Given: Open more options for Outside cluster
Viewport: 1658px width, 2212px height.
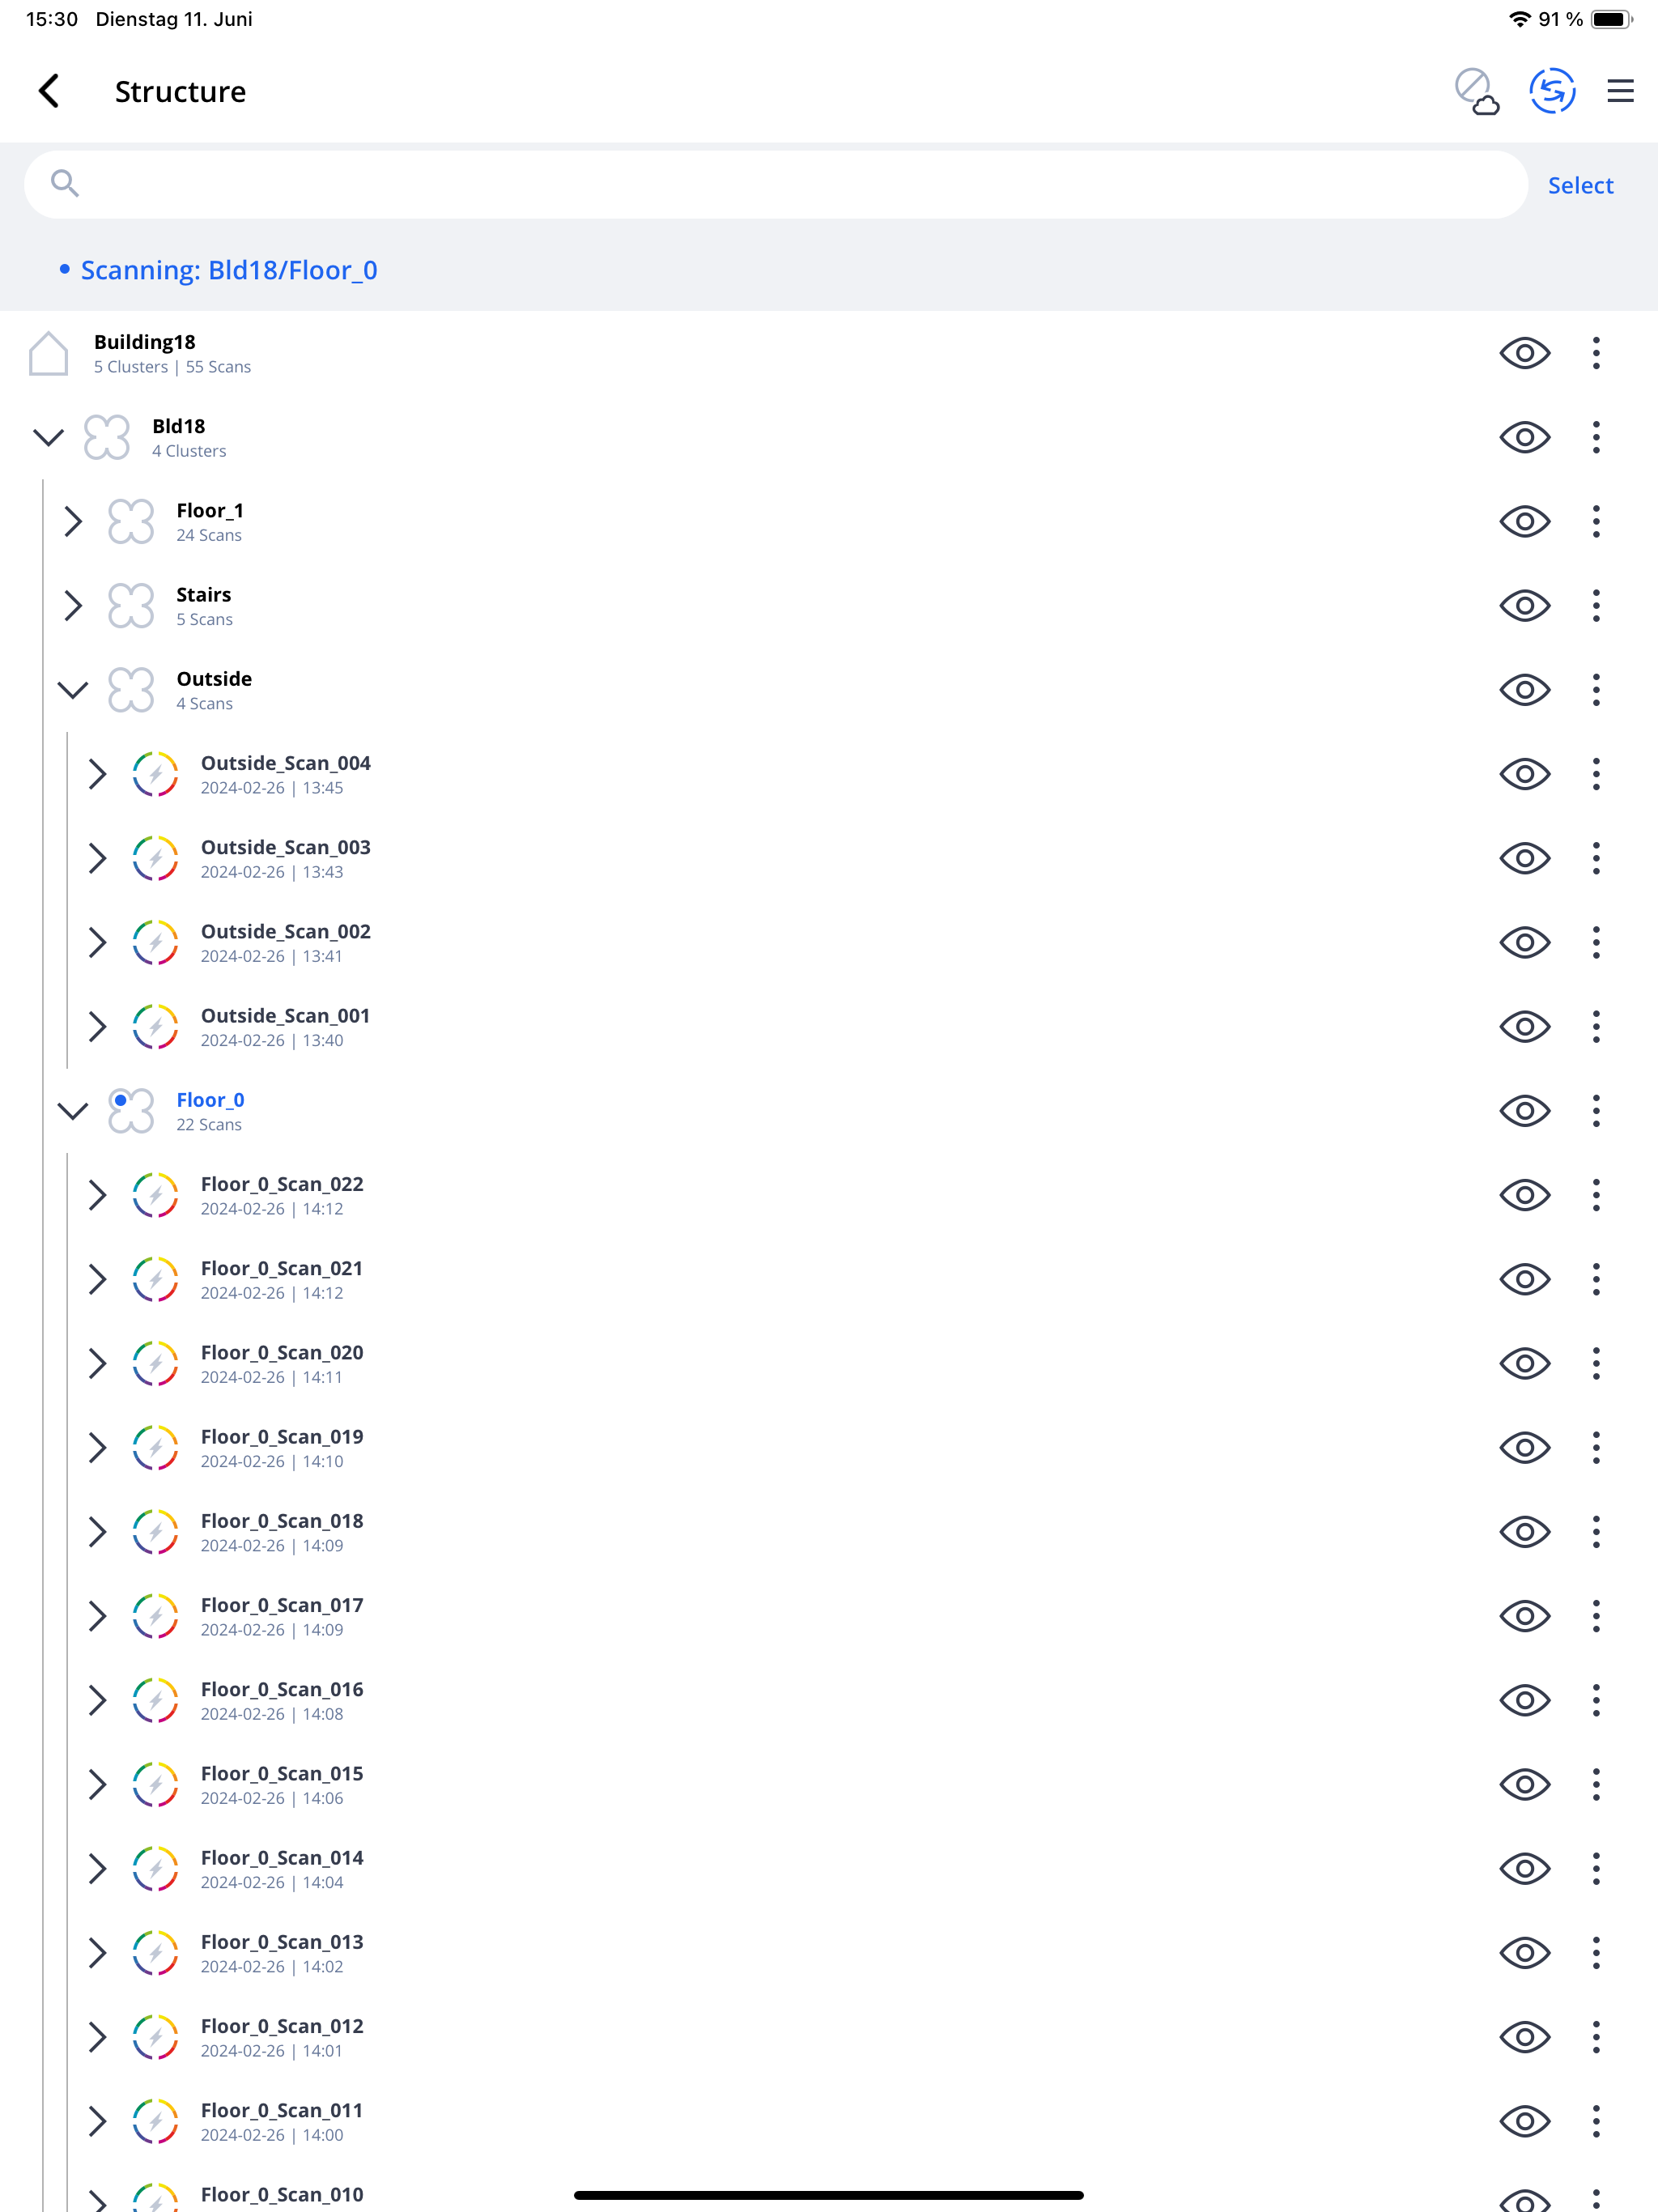Looking at the screenshot, I should pyautogui.click(x=1596, y=690).
